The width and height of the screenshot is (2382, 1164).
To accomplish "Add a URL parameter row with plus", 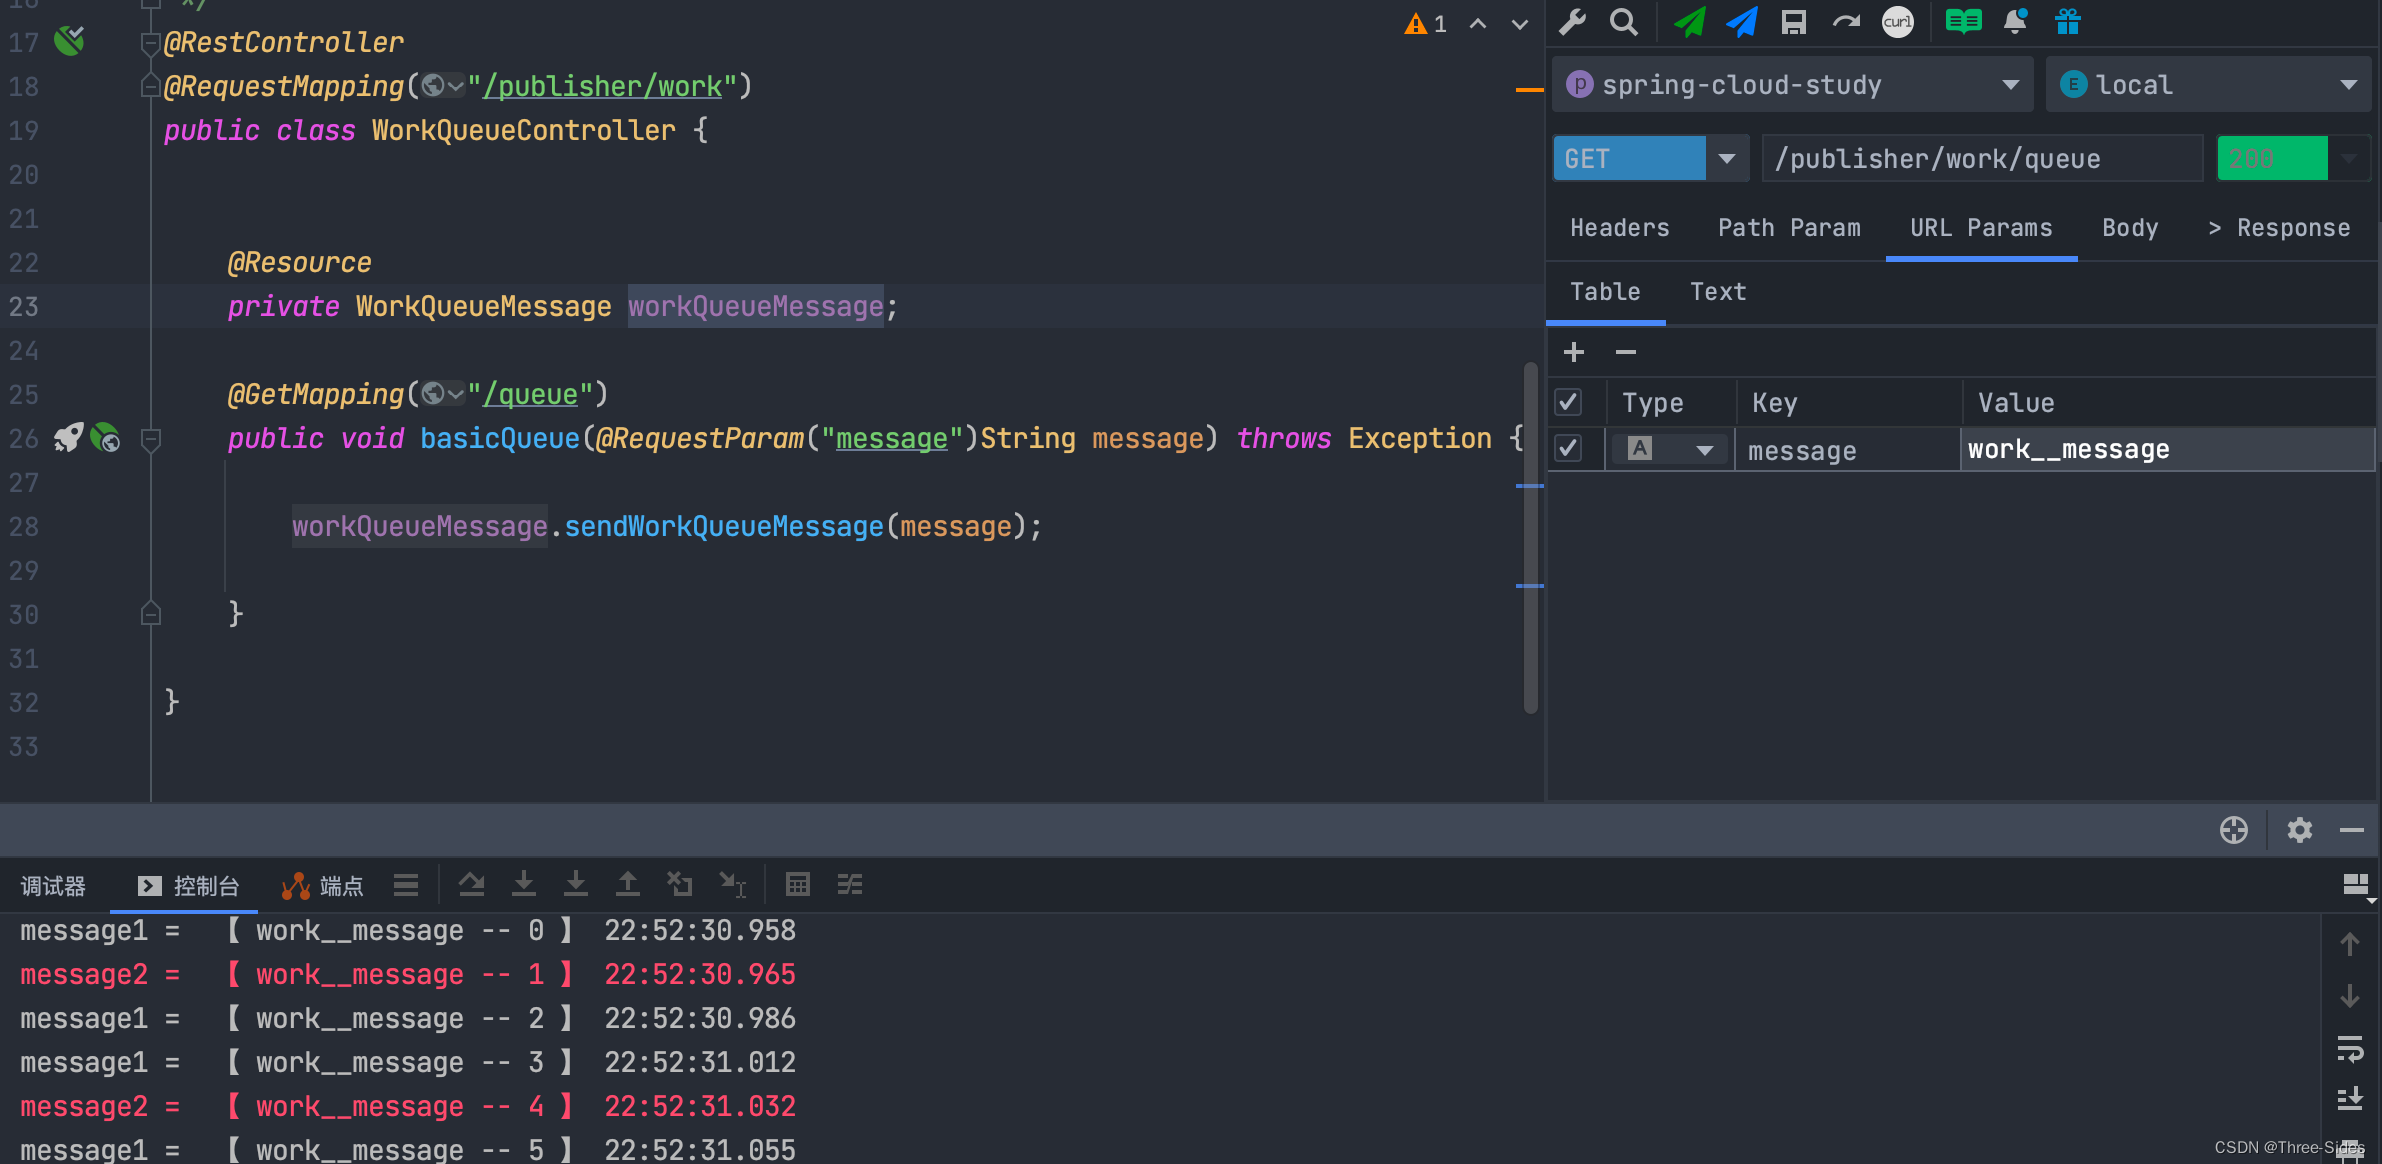I will pyautogui.click(x=1574, y=352).
